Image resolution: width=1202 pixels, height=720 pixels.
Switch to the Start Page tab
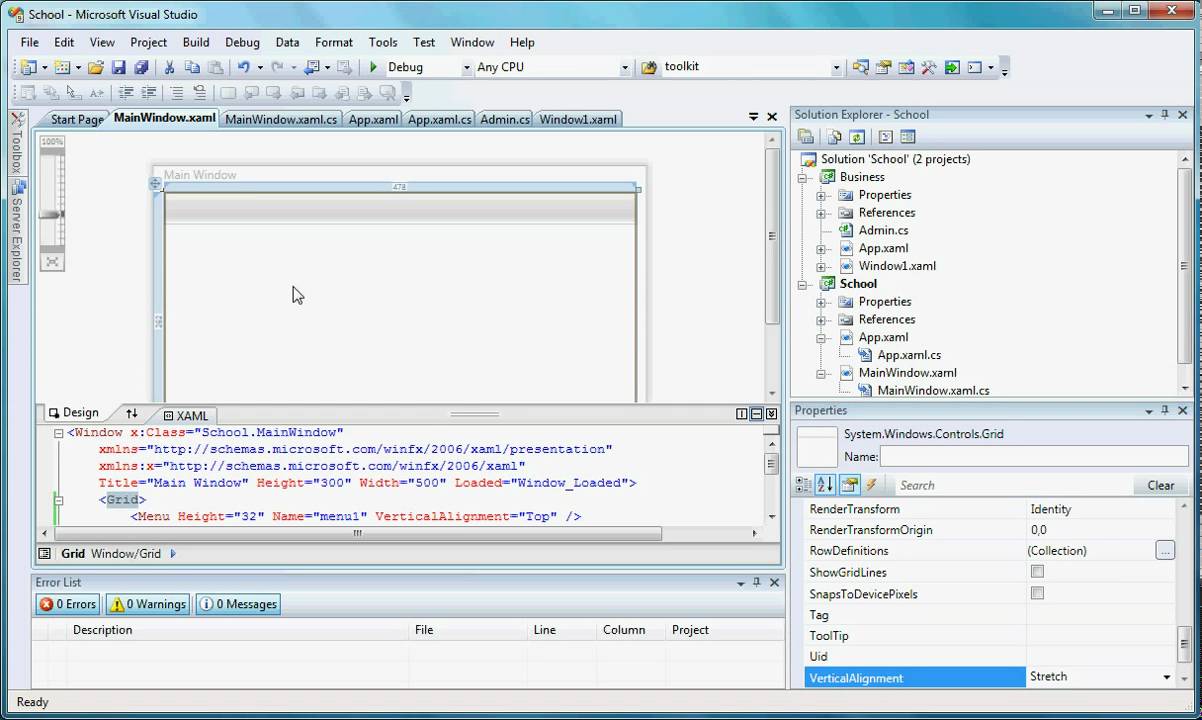tap(77, 119)
